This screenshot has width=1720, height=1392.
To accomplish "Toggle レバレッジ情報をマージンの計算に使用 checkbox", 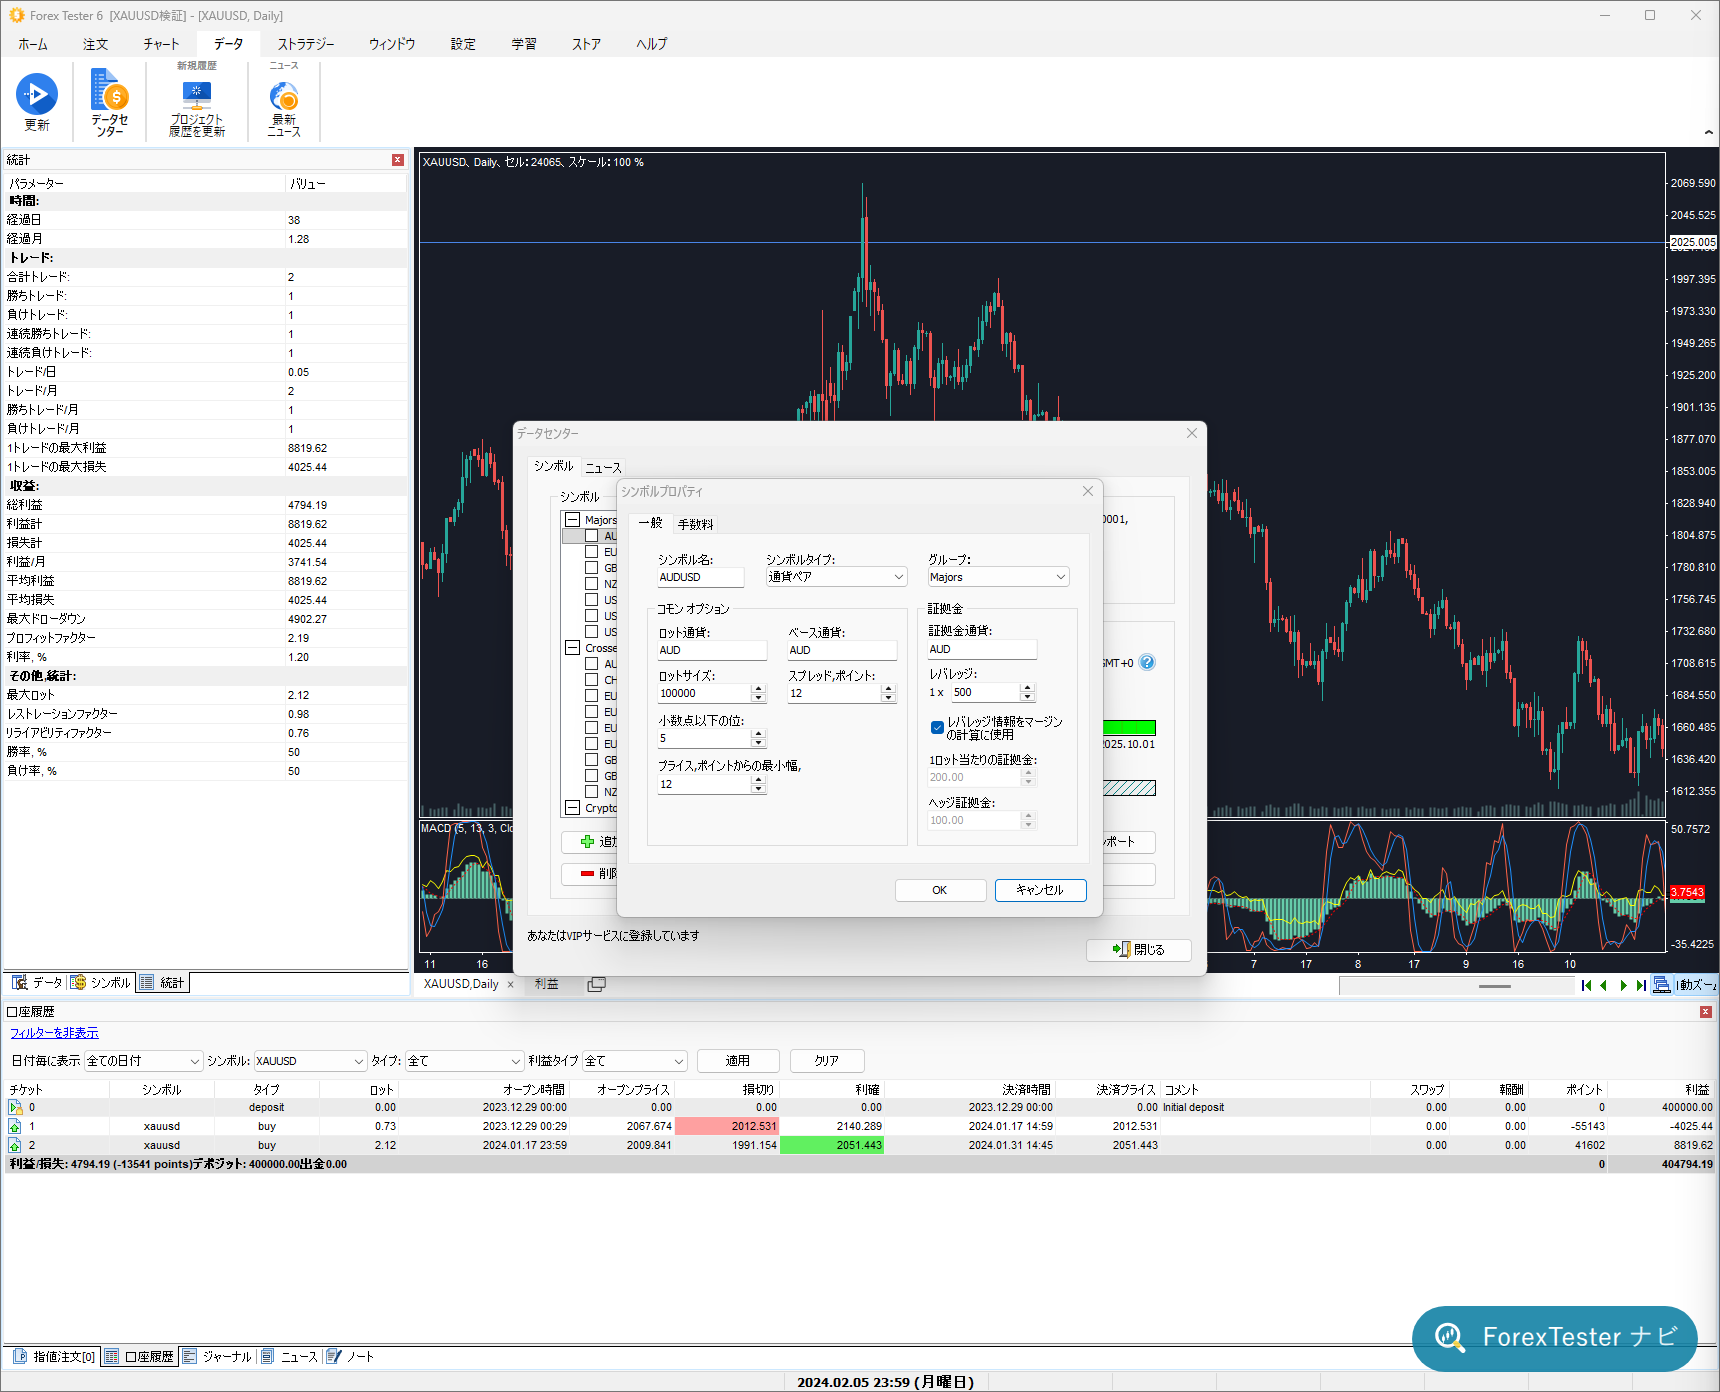I will tap(937, 727).
